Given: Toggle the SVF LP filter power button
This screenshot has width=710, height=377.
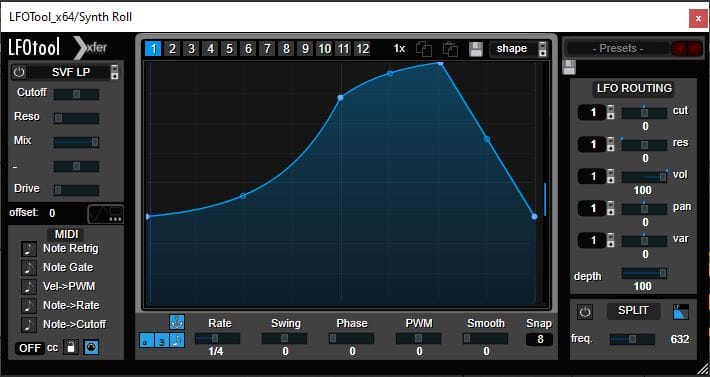Looking at the screenshot, I should [x=19, y=72].
